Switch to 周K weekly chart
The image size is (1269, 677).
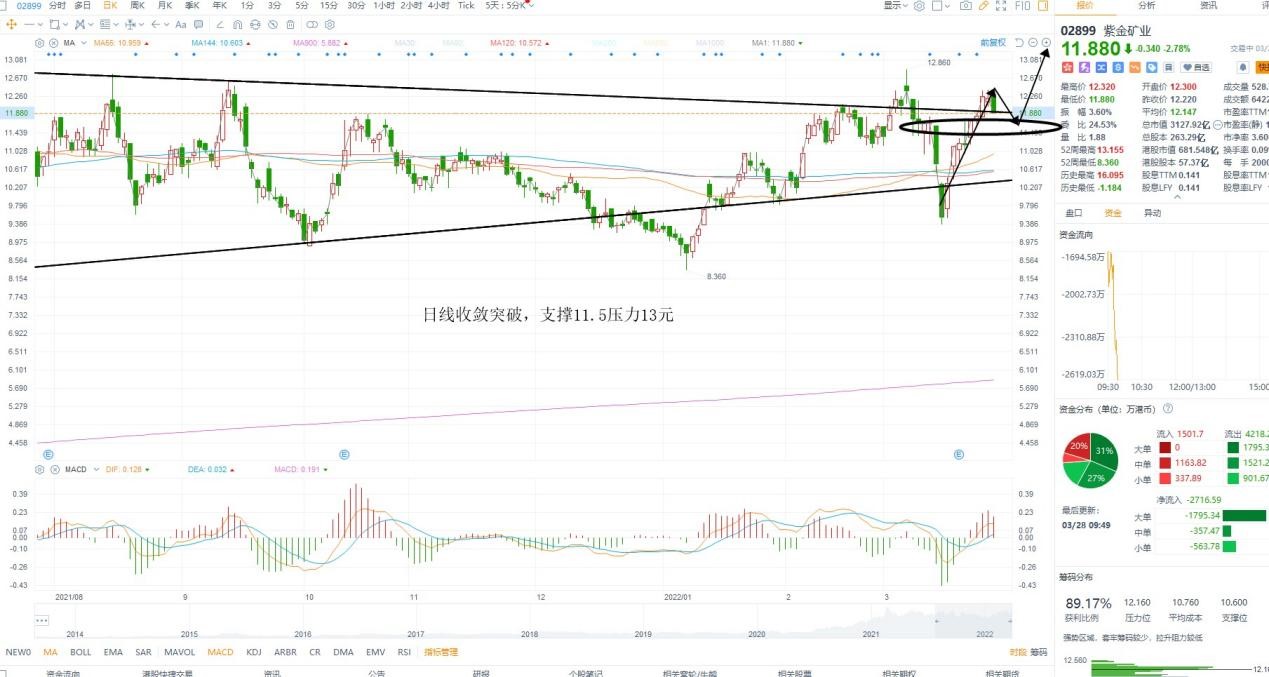137,6
